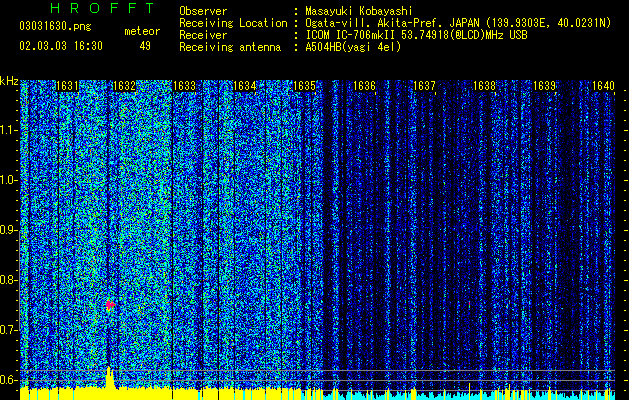Click the 1.1 frequency axis label
629x400 pixels.
[x=8, y=130]
